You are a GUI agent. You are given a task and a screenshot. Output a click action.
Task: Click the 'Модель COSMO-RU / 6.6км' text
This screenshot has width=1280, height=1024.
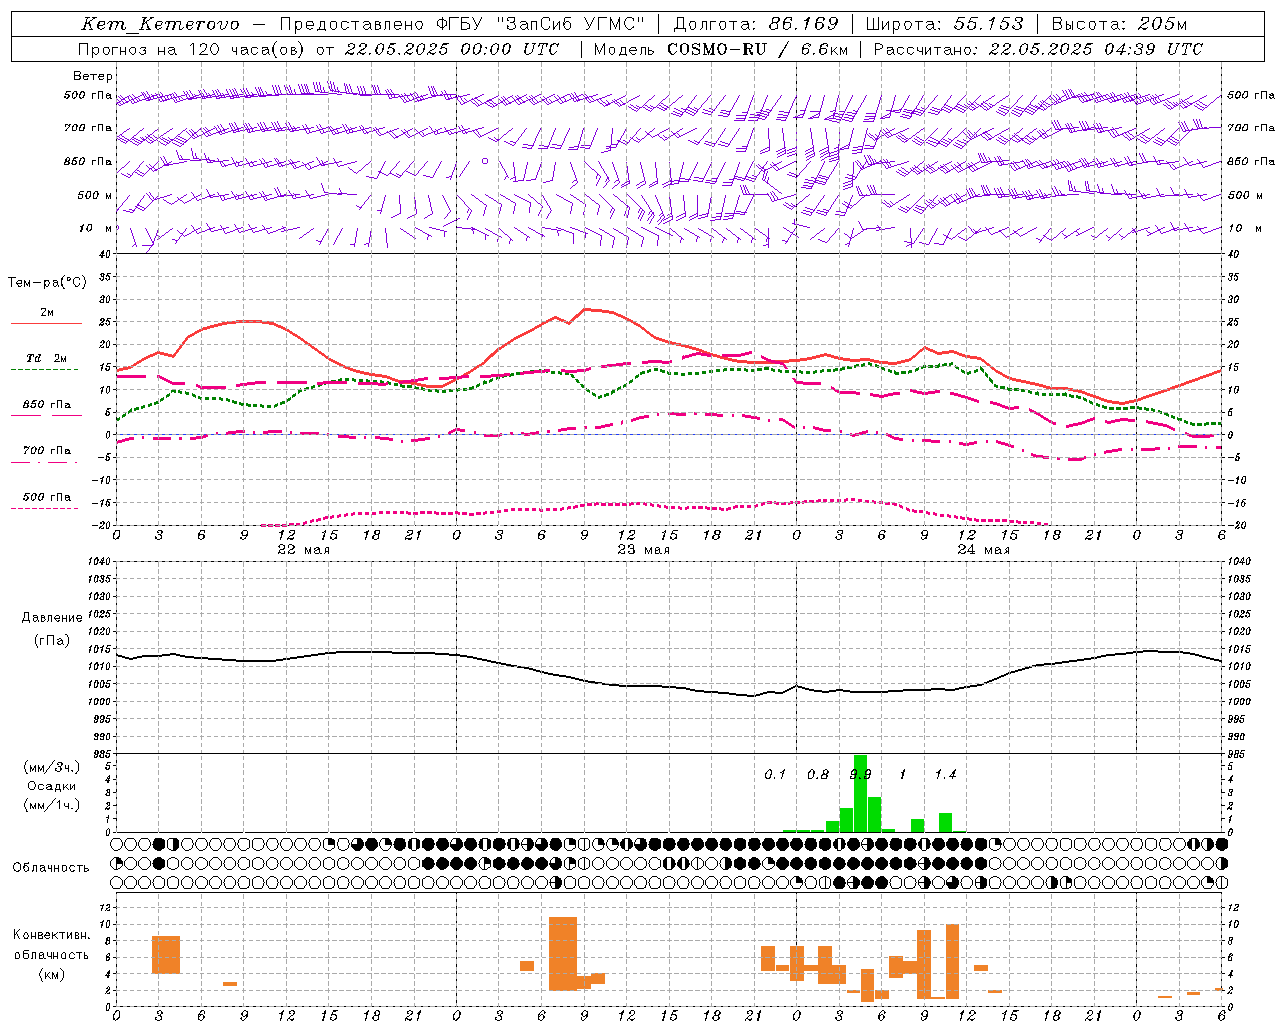click(721, 49)
